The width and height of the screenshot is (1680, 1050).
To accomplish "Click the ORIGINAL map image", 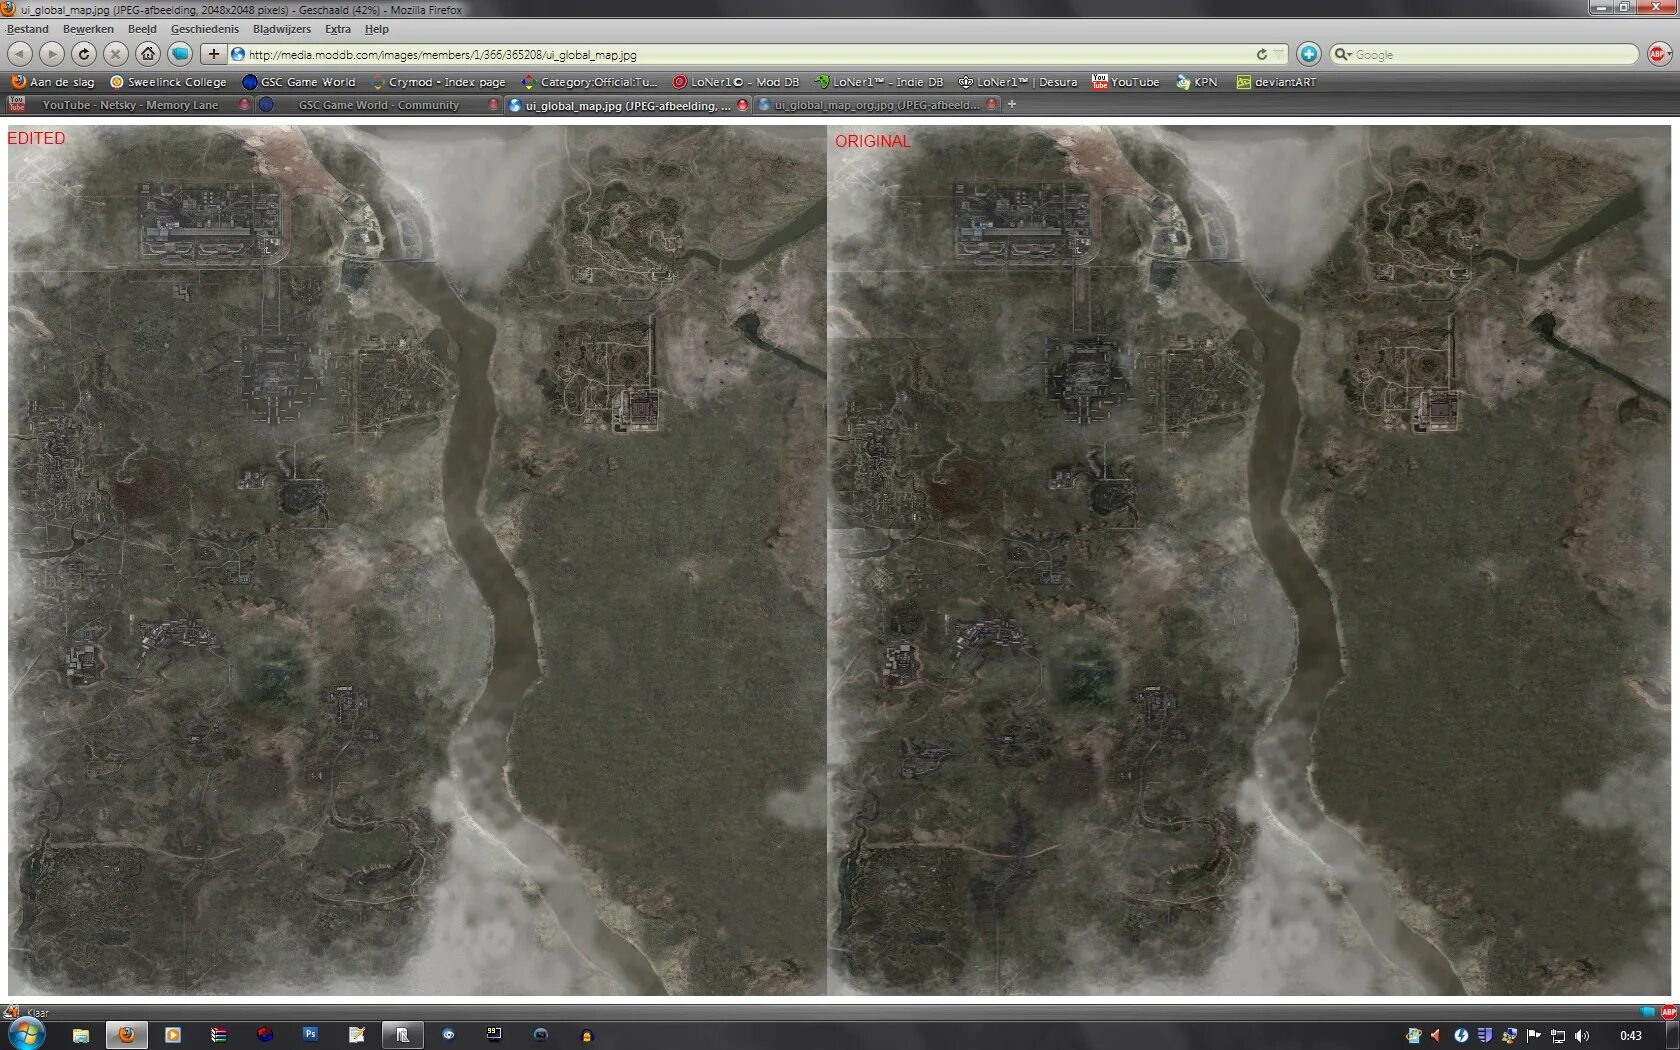I will [x=1249, y=560].
